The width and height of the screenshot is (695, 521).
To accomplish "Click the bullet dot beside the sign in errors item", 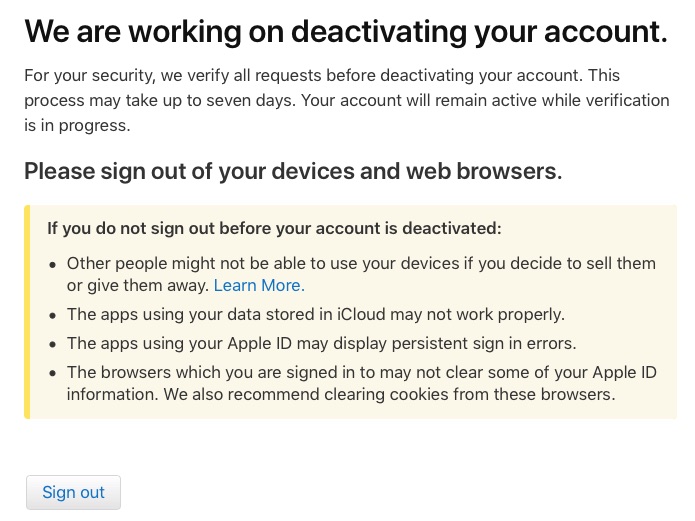I will (x=53, y=344).
